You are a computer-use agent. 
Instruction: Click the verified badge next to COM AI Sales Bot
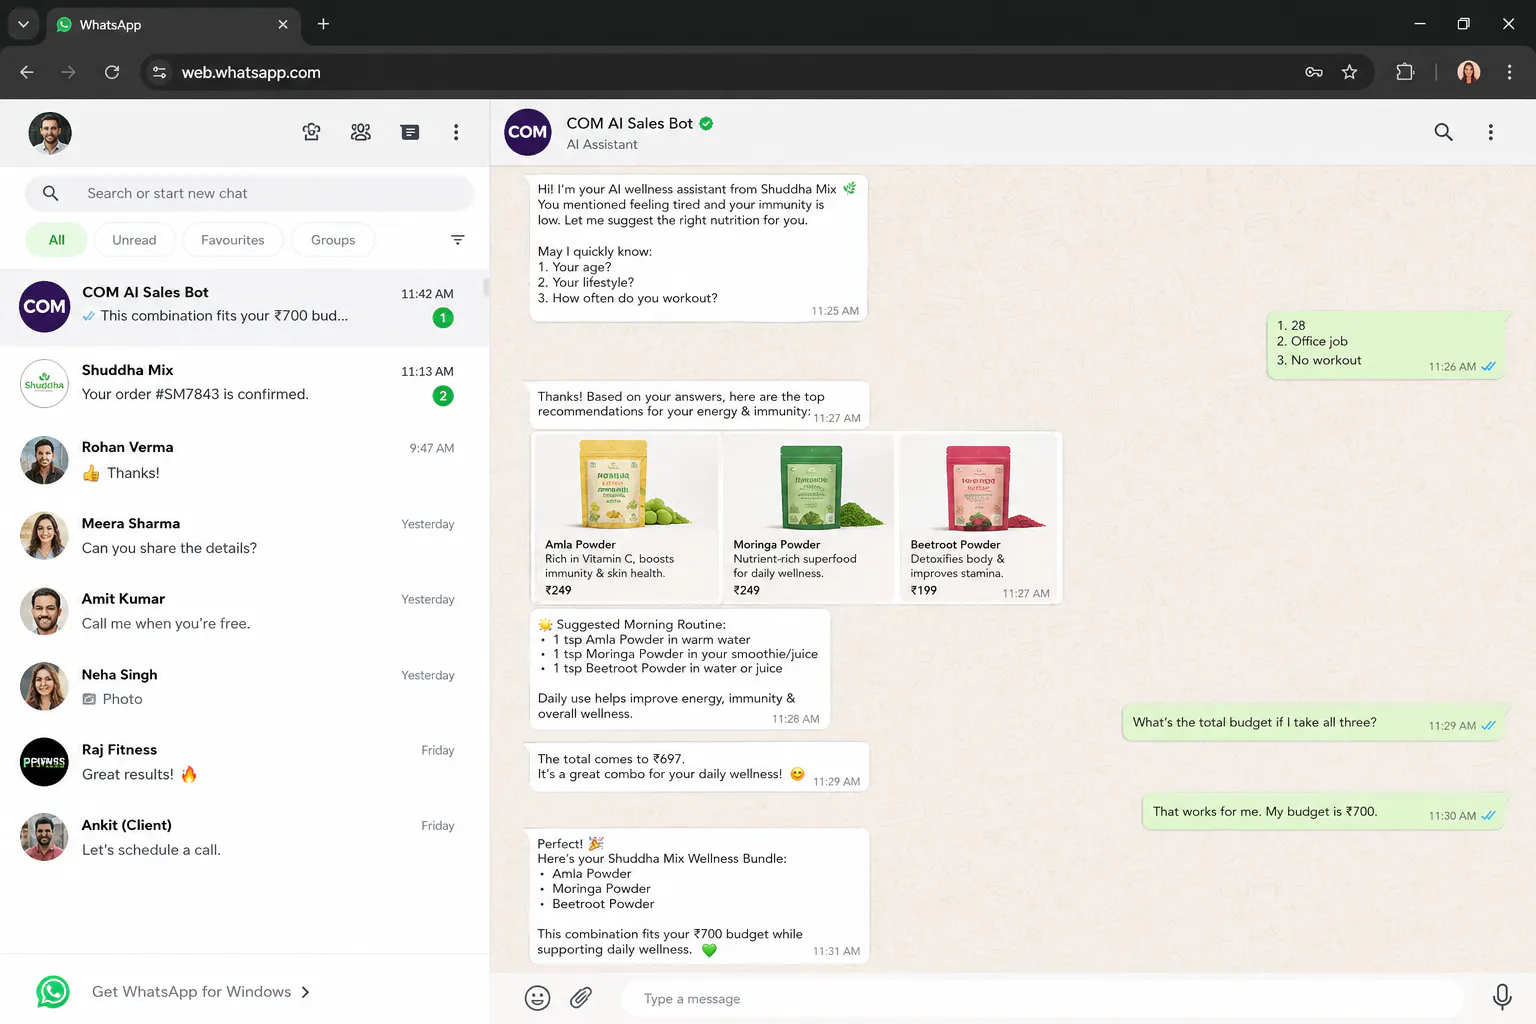(707, 124)
